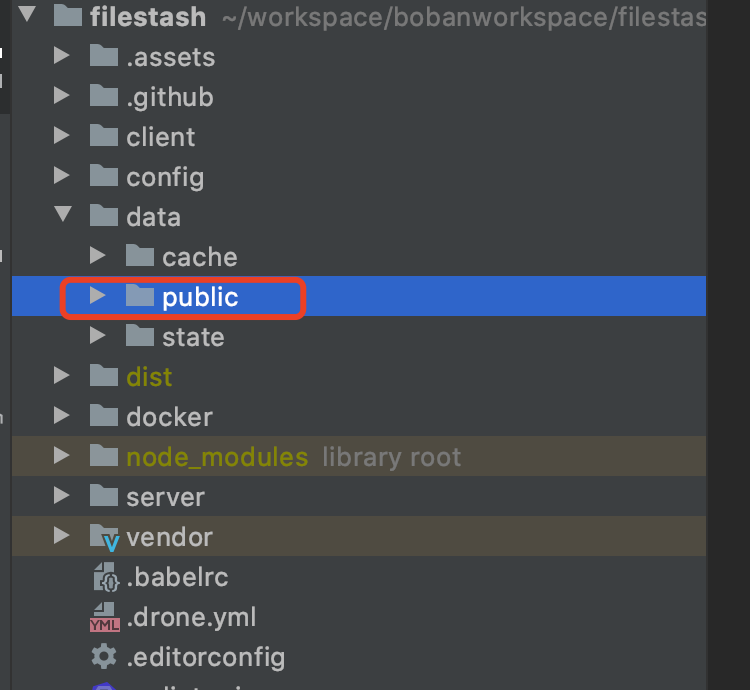Expand the client folder
This screenshot has height=690, width=750.
63,137
